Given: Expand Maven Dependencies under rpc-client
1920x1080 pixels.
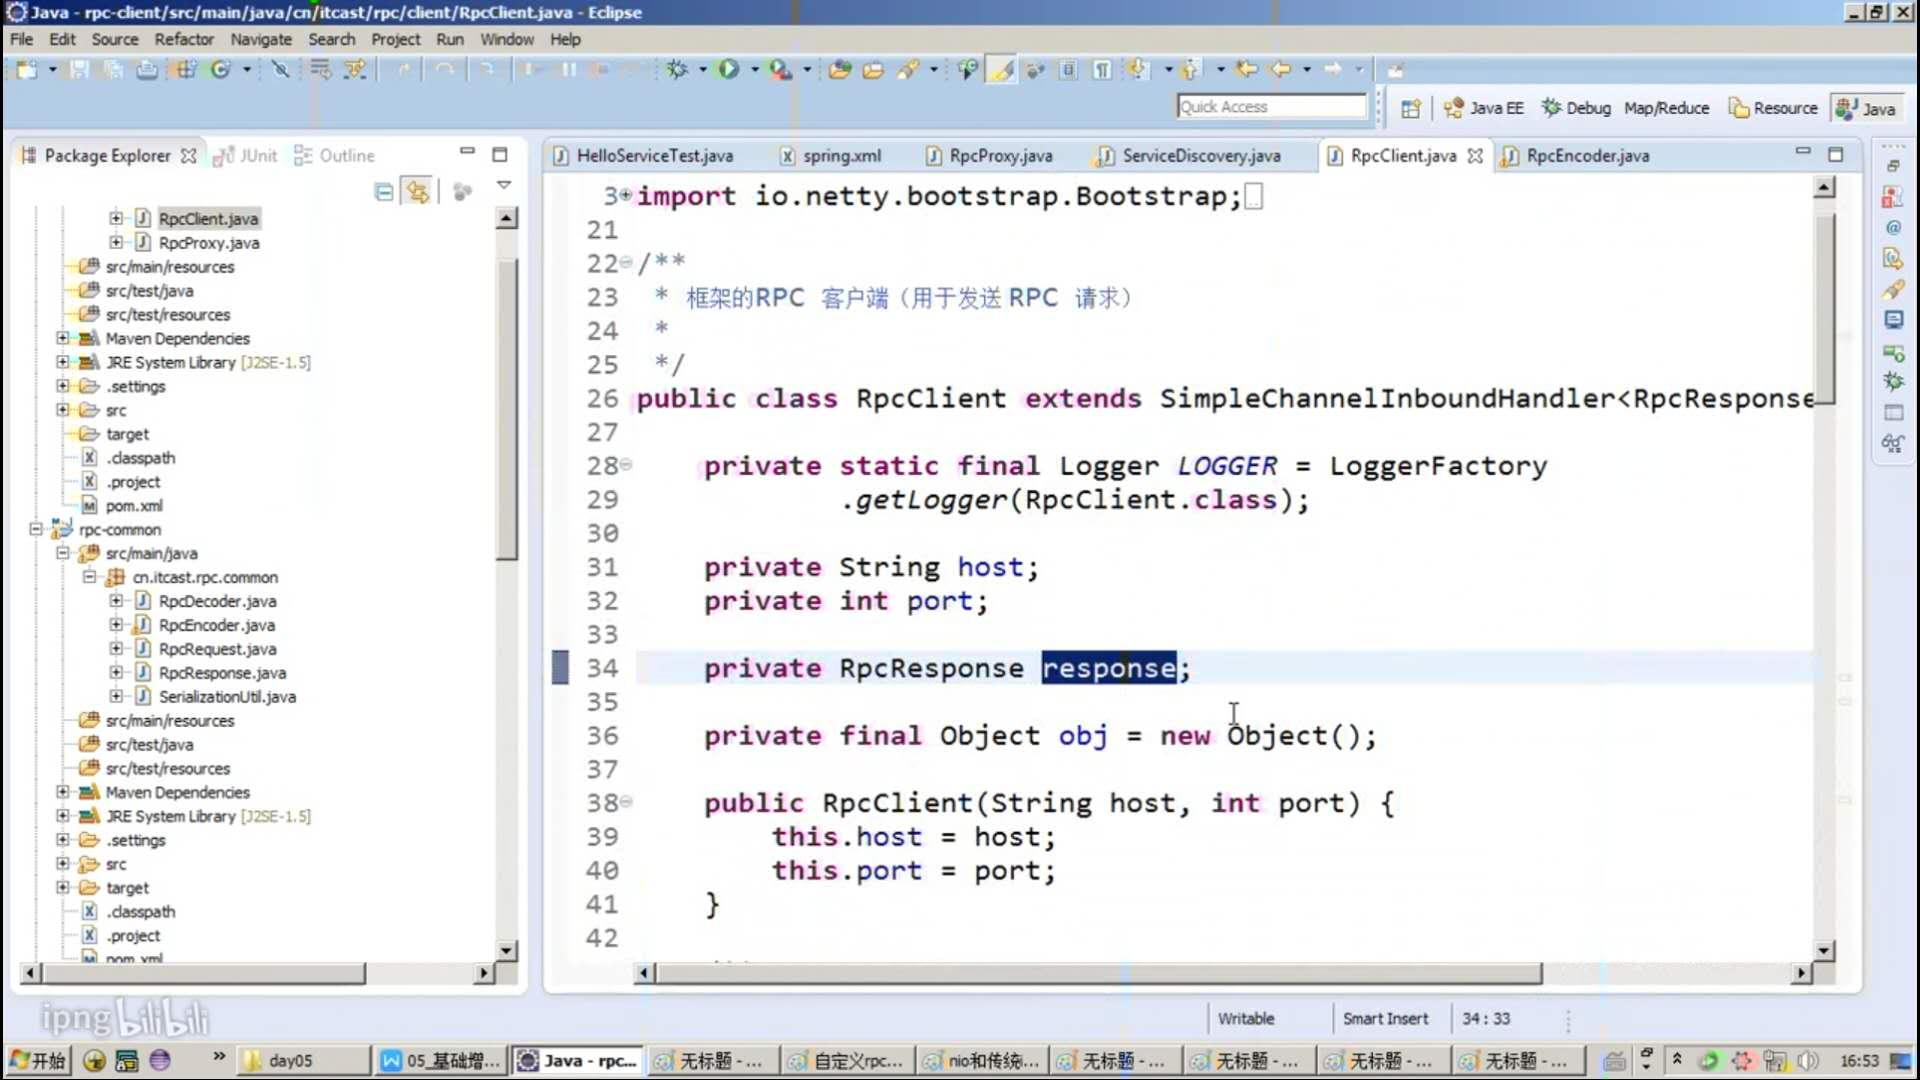Looking at the screenshot, I should 63,338.
